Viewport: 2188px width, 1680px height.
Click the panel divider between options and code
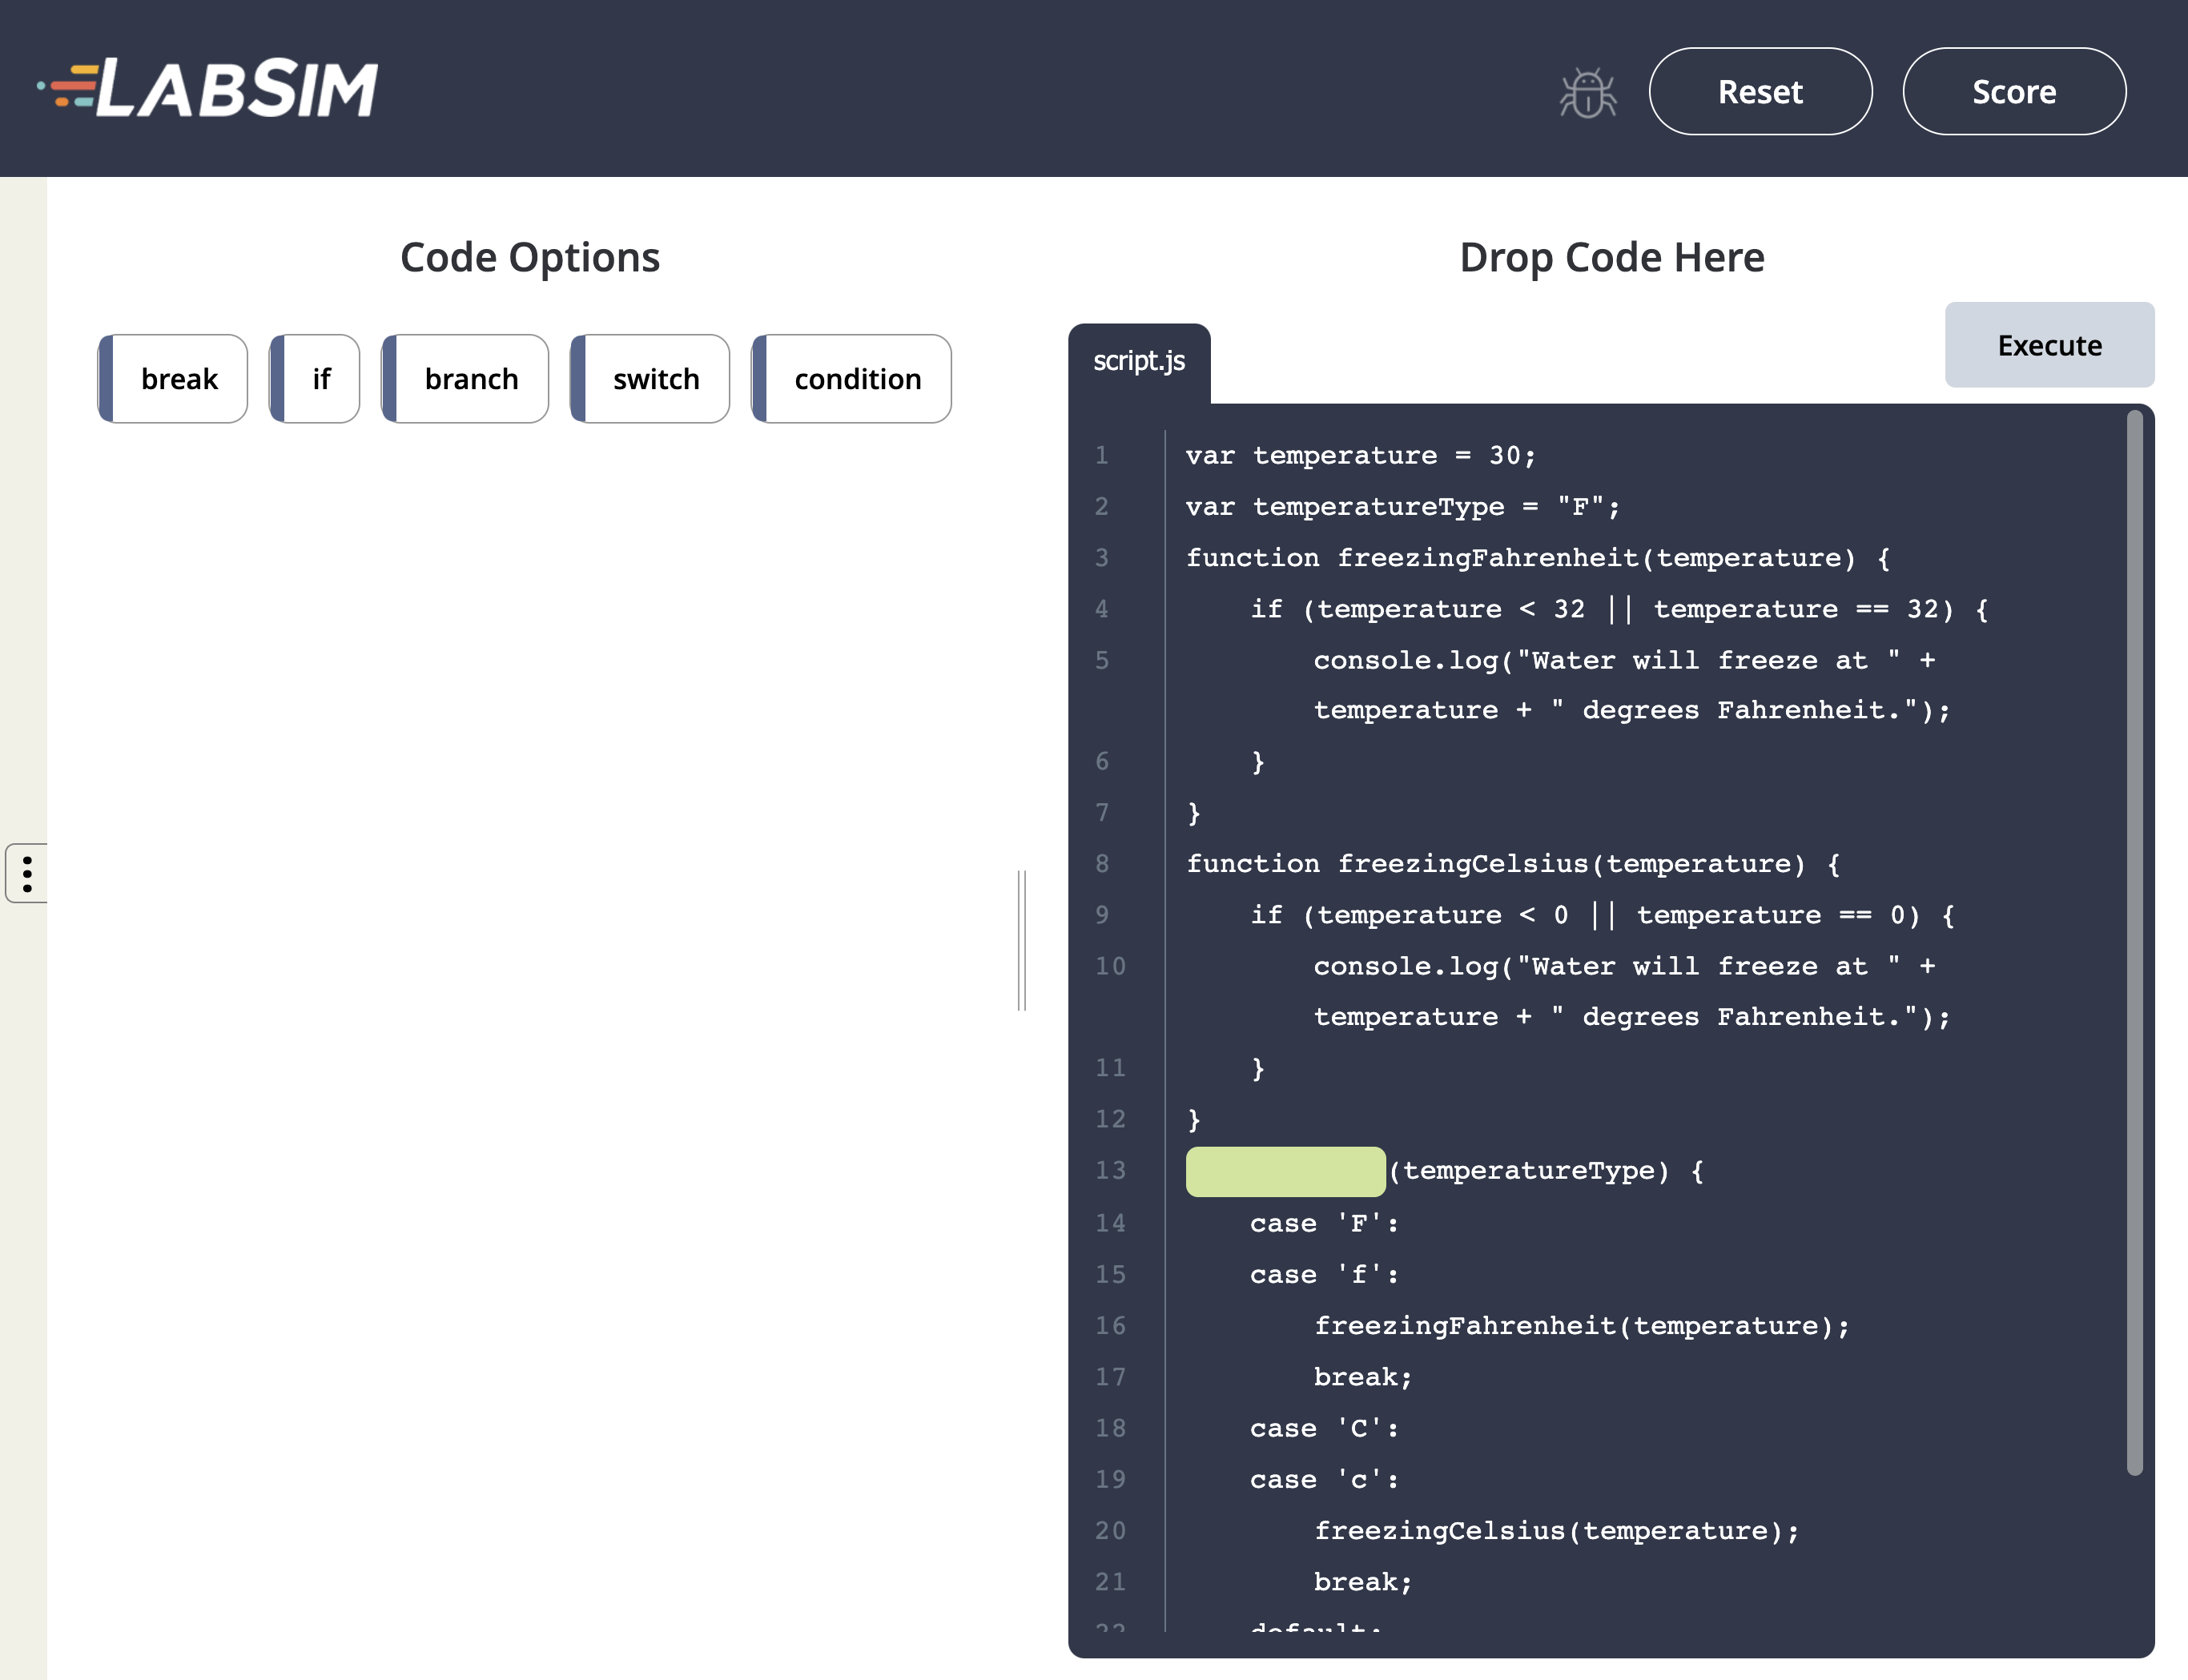click(1021, 940)
